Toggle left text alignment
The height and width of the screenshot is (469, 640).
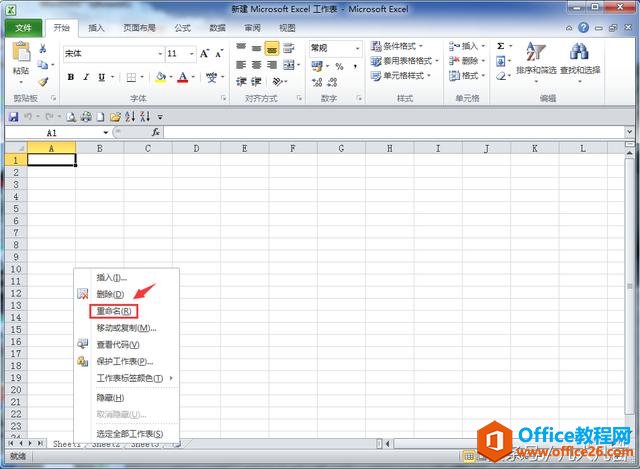point(241,64)
